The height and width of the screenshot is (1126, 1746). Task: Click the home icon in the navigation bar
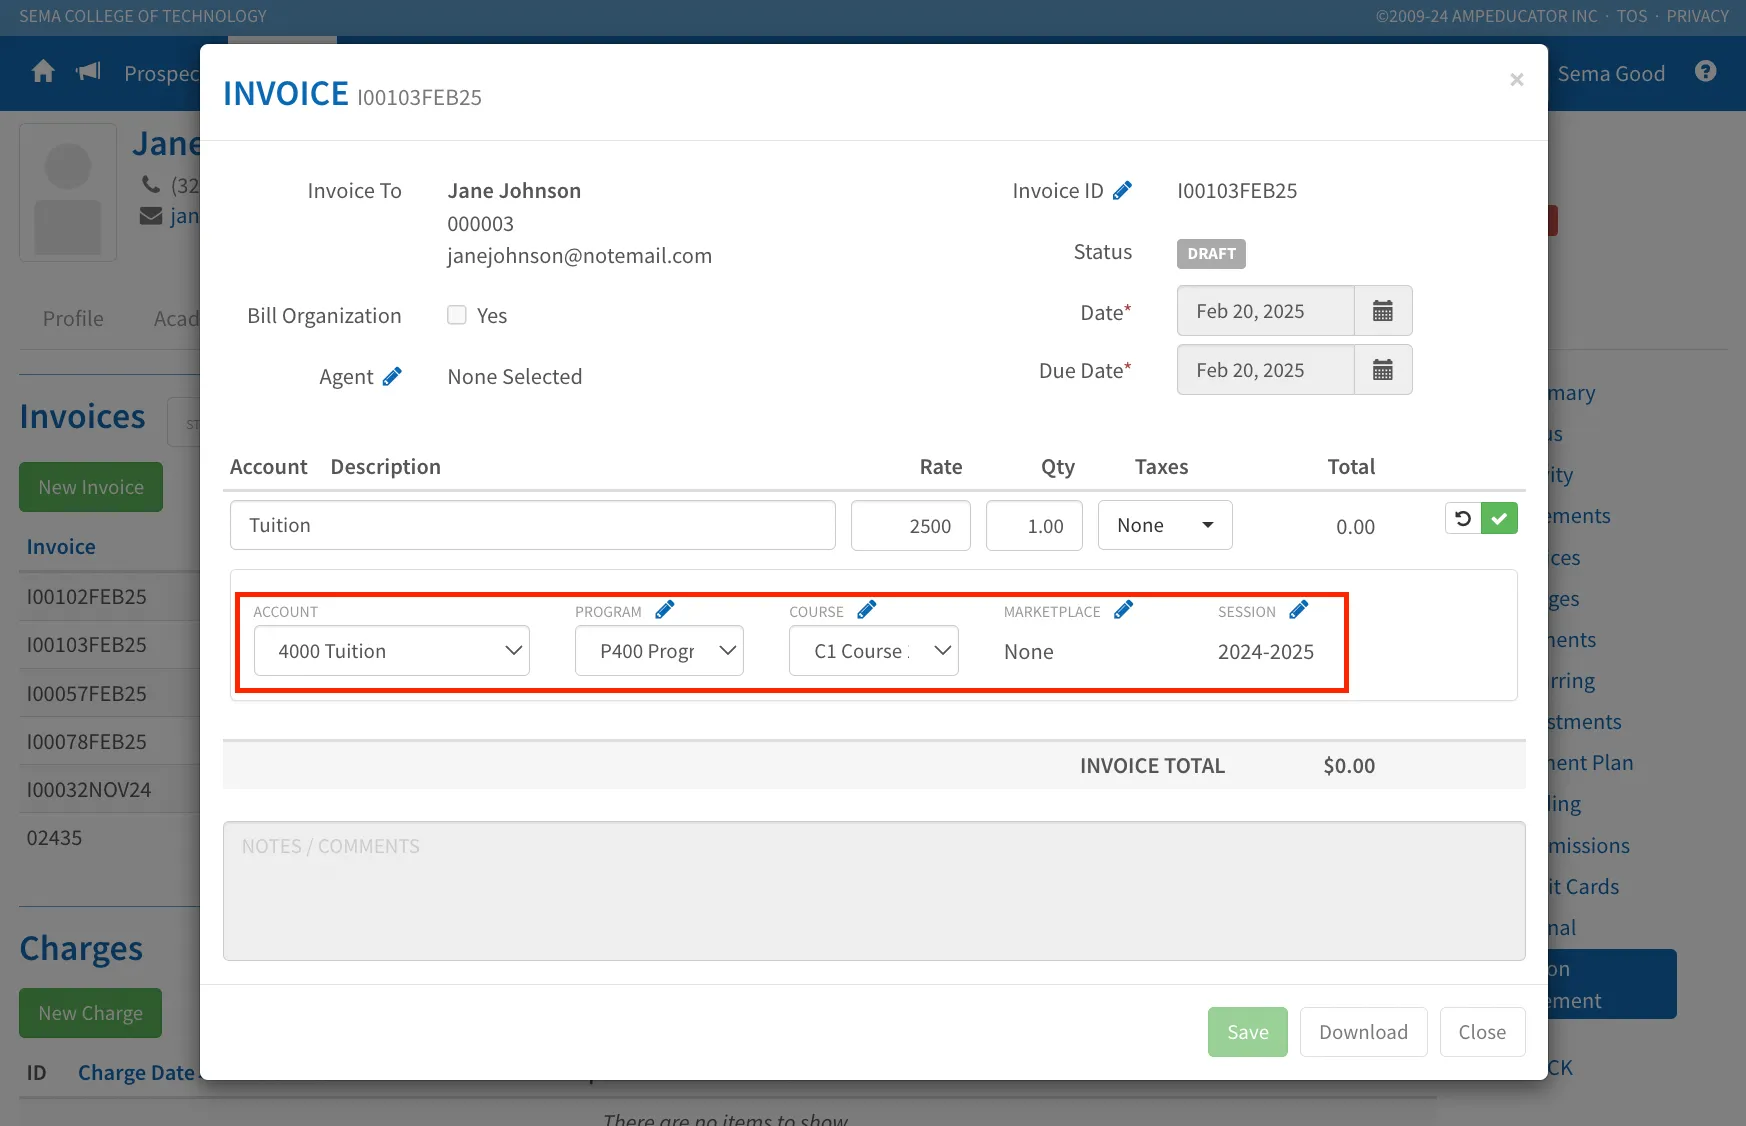[43, 72]
